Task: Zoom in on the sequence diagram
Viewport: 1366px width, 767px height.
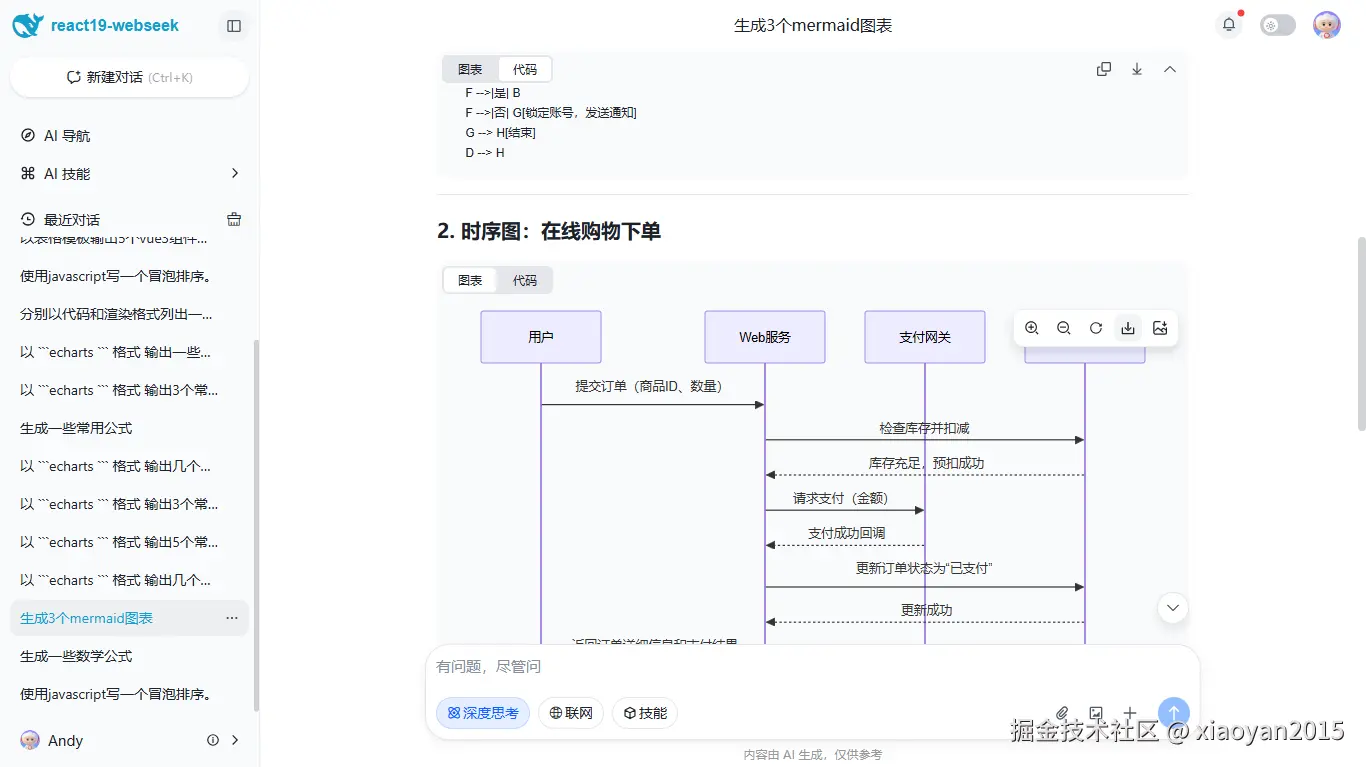Action: [x=1032, y=328]
